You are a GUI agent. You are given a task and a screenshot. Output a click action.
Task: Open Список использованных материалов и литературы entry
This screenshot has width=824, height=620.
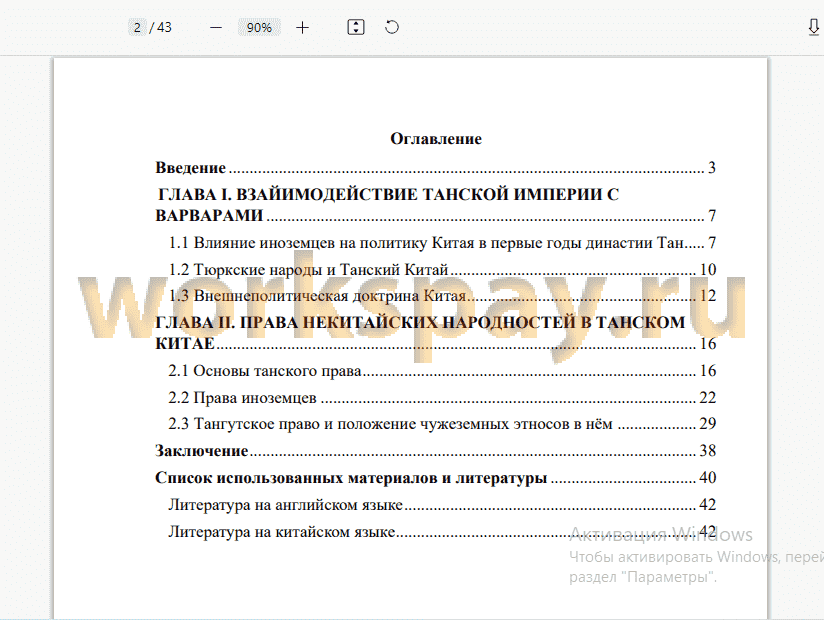coord(435,478)
